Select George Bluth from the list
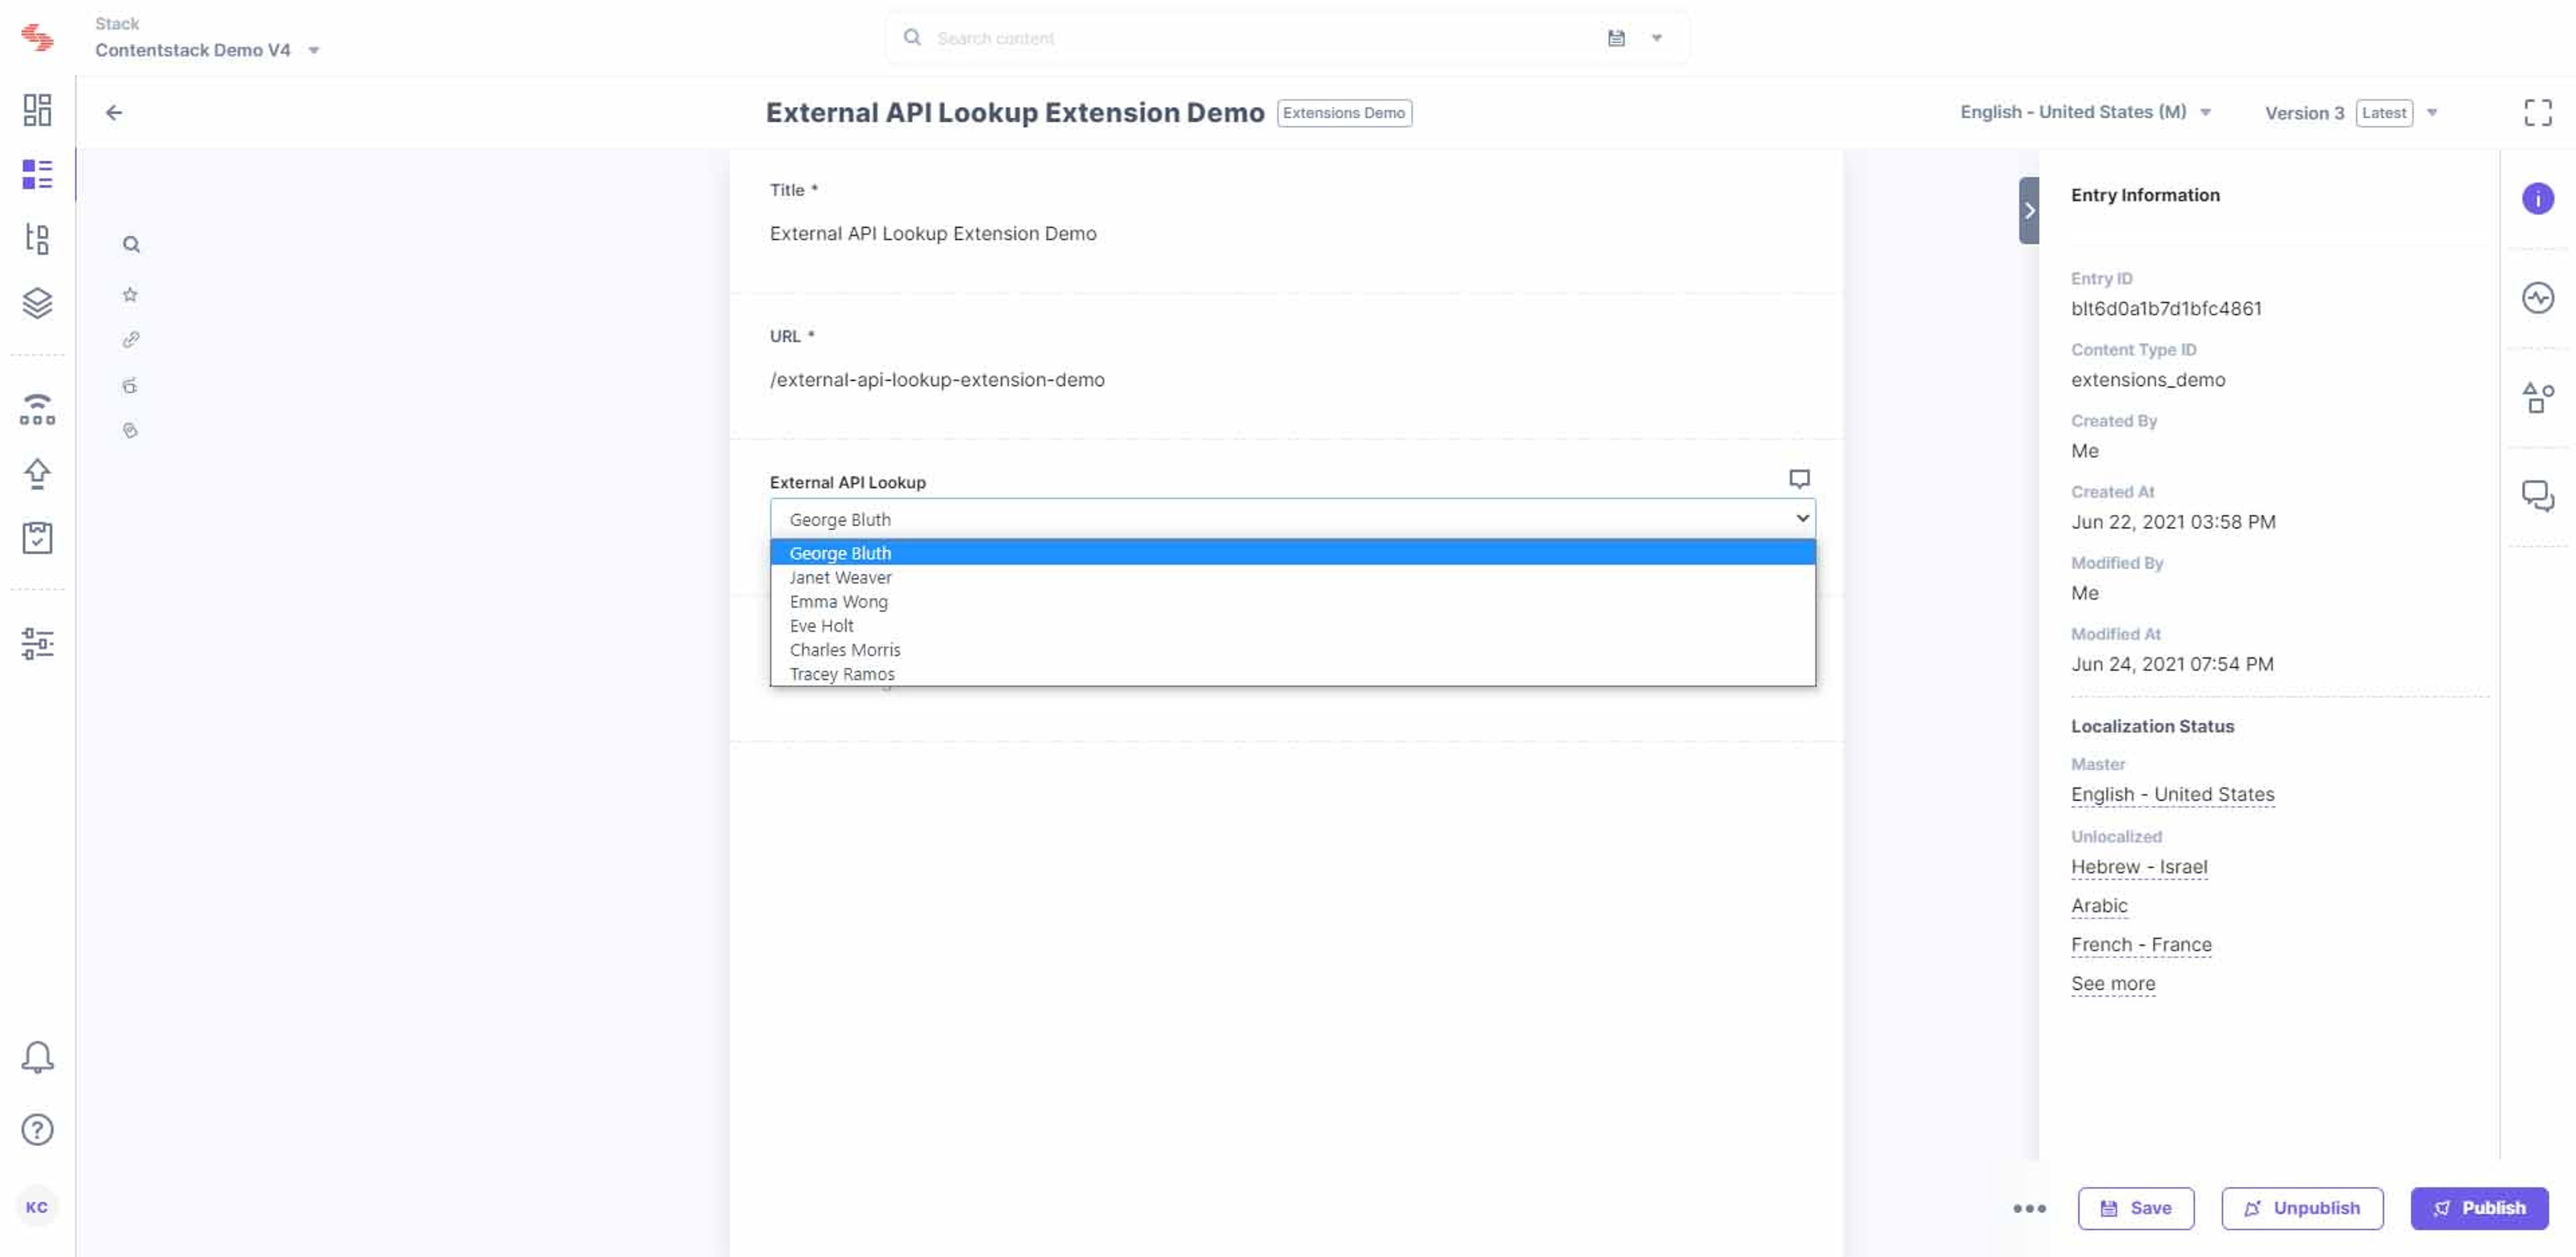 (1292, 553)
